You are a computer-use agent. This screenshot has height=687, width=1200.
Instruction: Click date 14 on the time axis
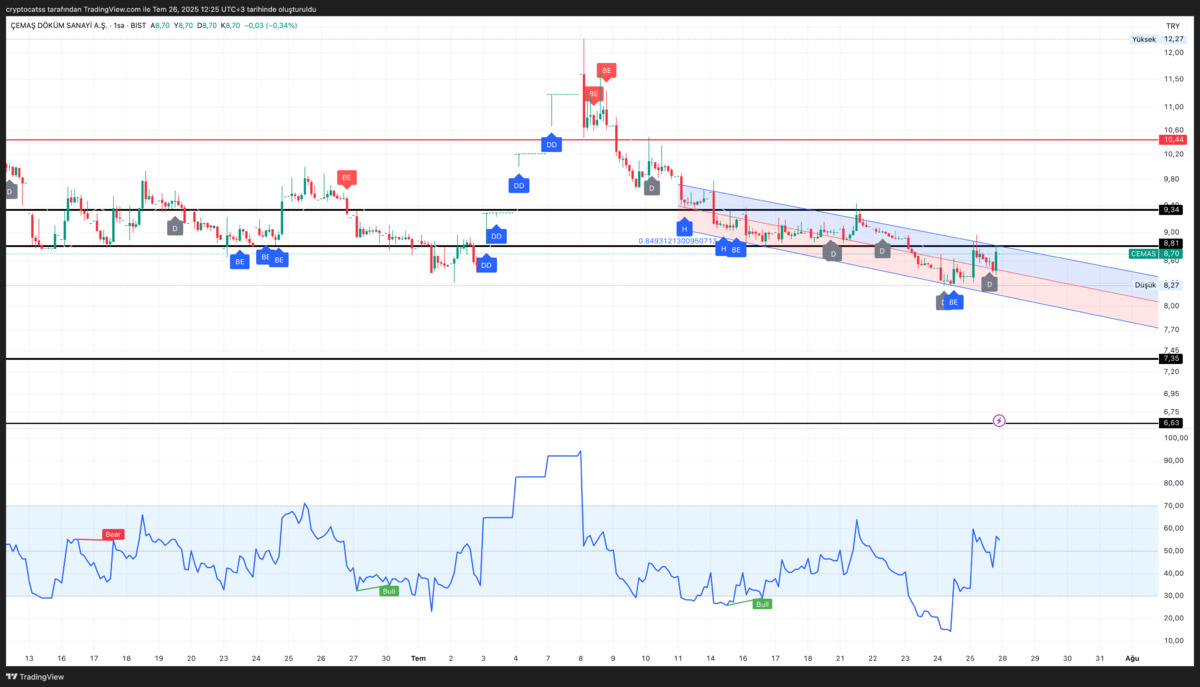pos(710,658)
